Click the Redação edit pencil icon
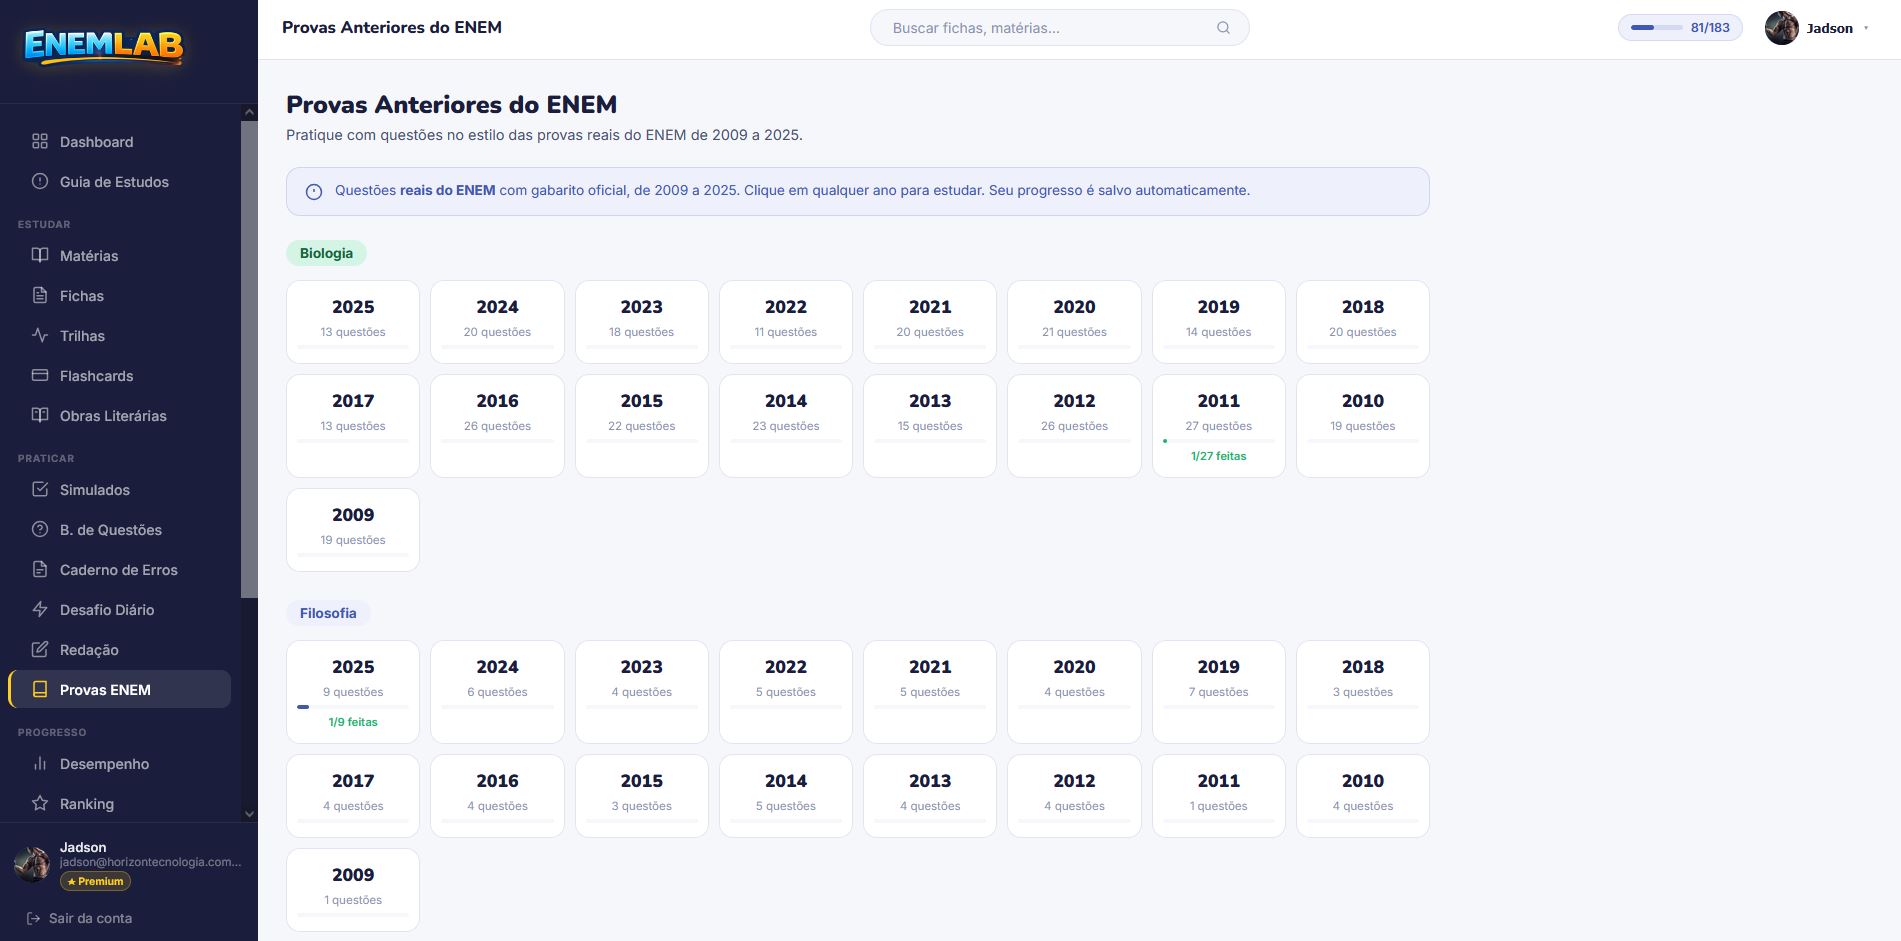1901x941 pixels. [x=40, y=649]
